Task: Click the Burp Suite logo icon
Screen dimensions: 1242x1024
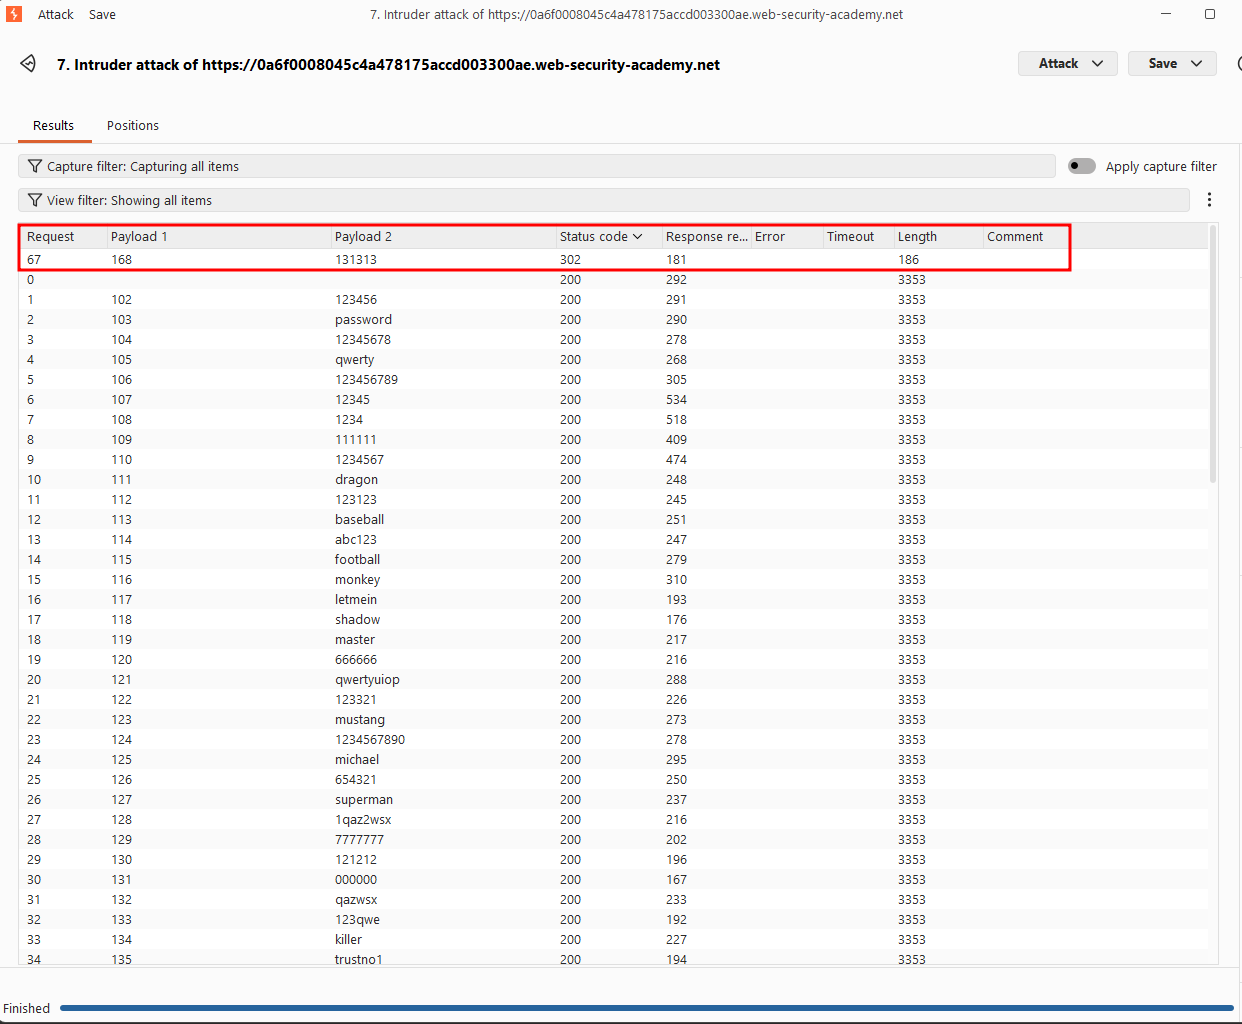Action: [x=13, y=14]
